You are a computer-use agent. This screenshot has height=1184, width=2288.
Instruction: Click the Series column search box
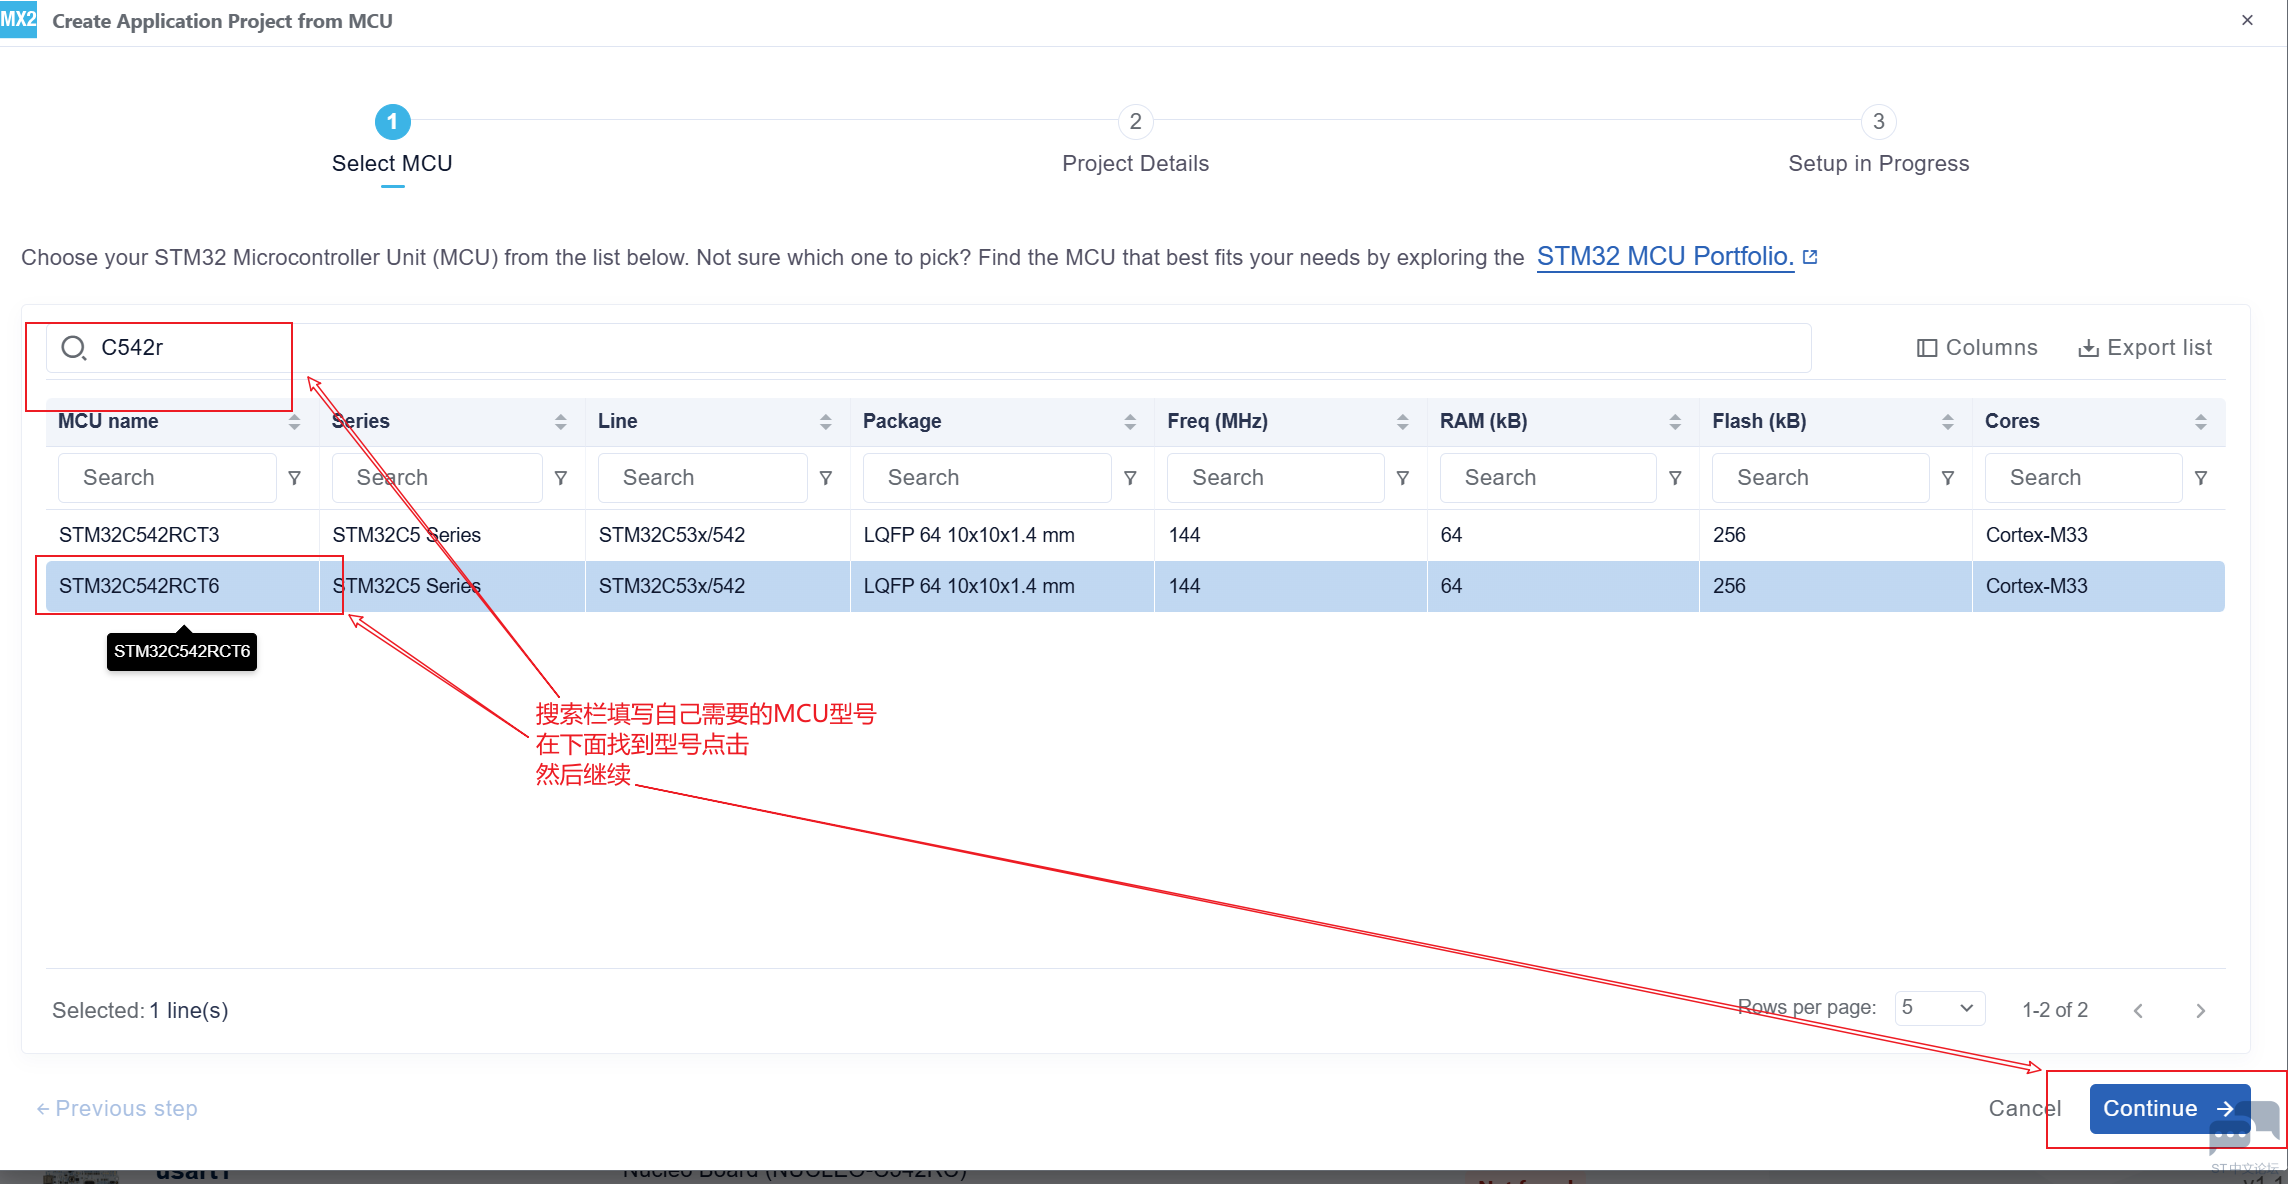437,478
